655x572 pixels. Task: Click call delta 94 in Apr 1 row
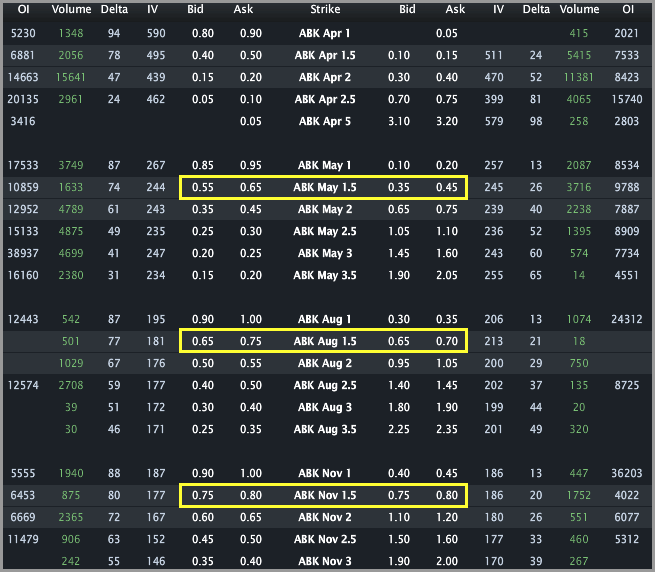pos(114,33)
